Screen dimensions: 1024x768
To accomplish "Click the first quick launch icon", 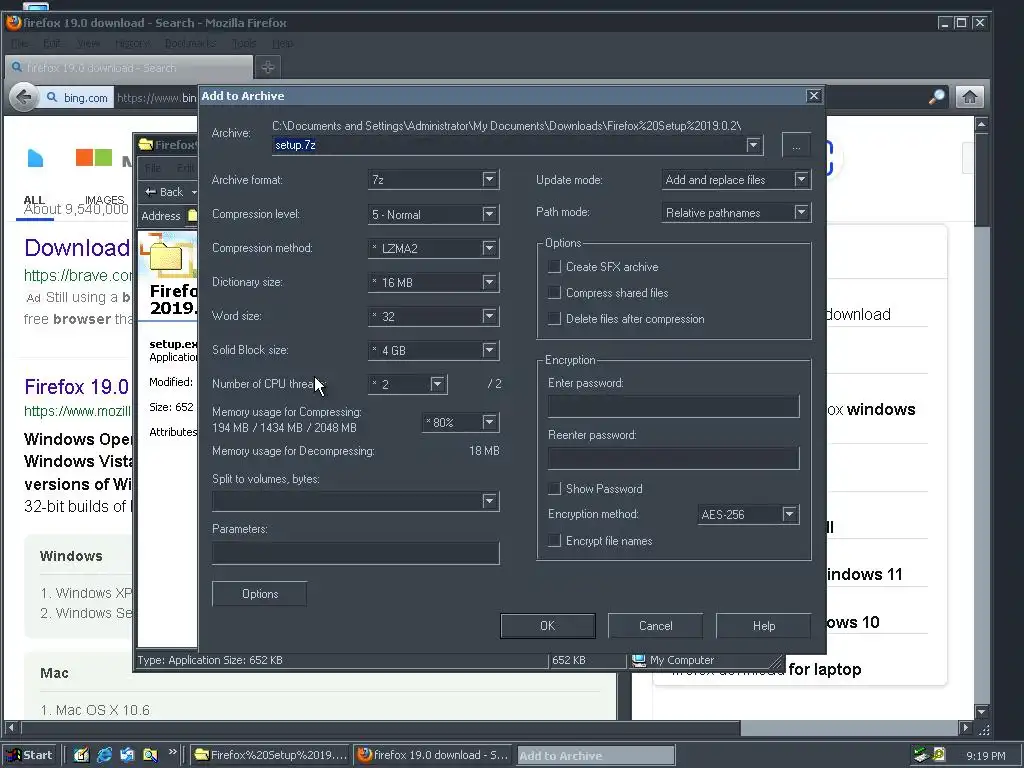I will 81,755.
